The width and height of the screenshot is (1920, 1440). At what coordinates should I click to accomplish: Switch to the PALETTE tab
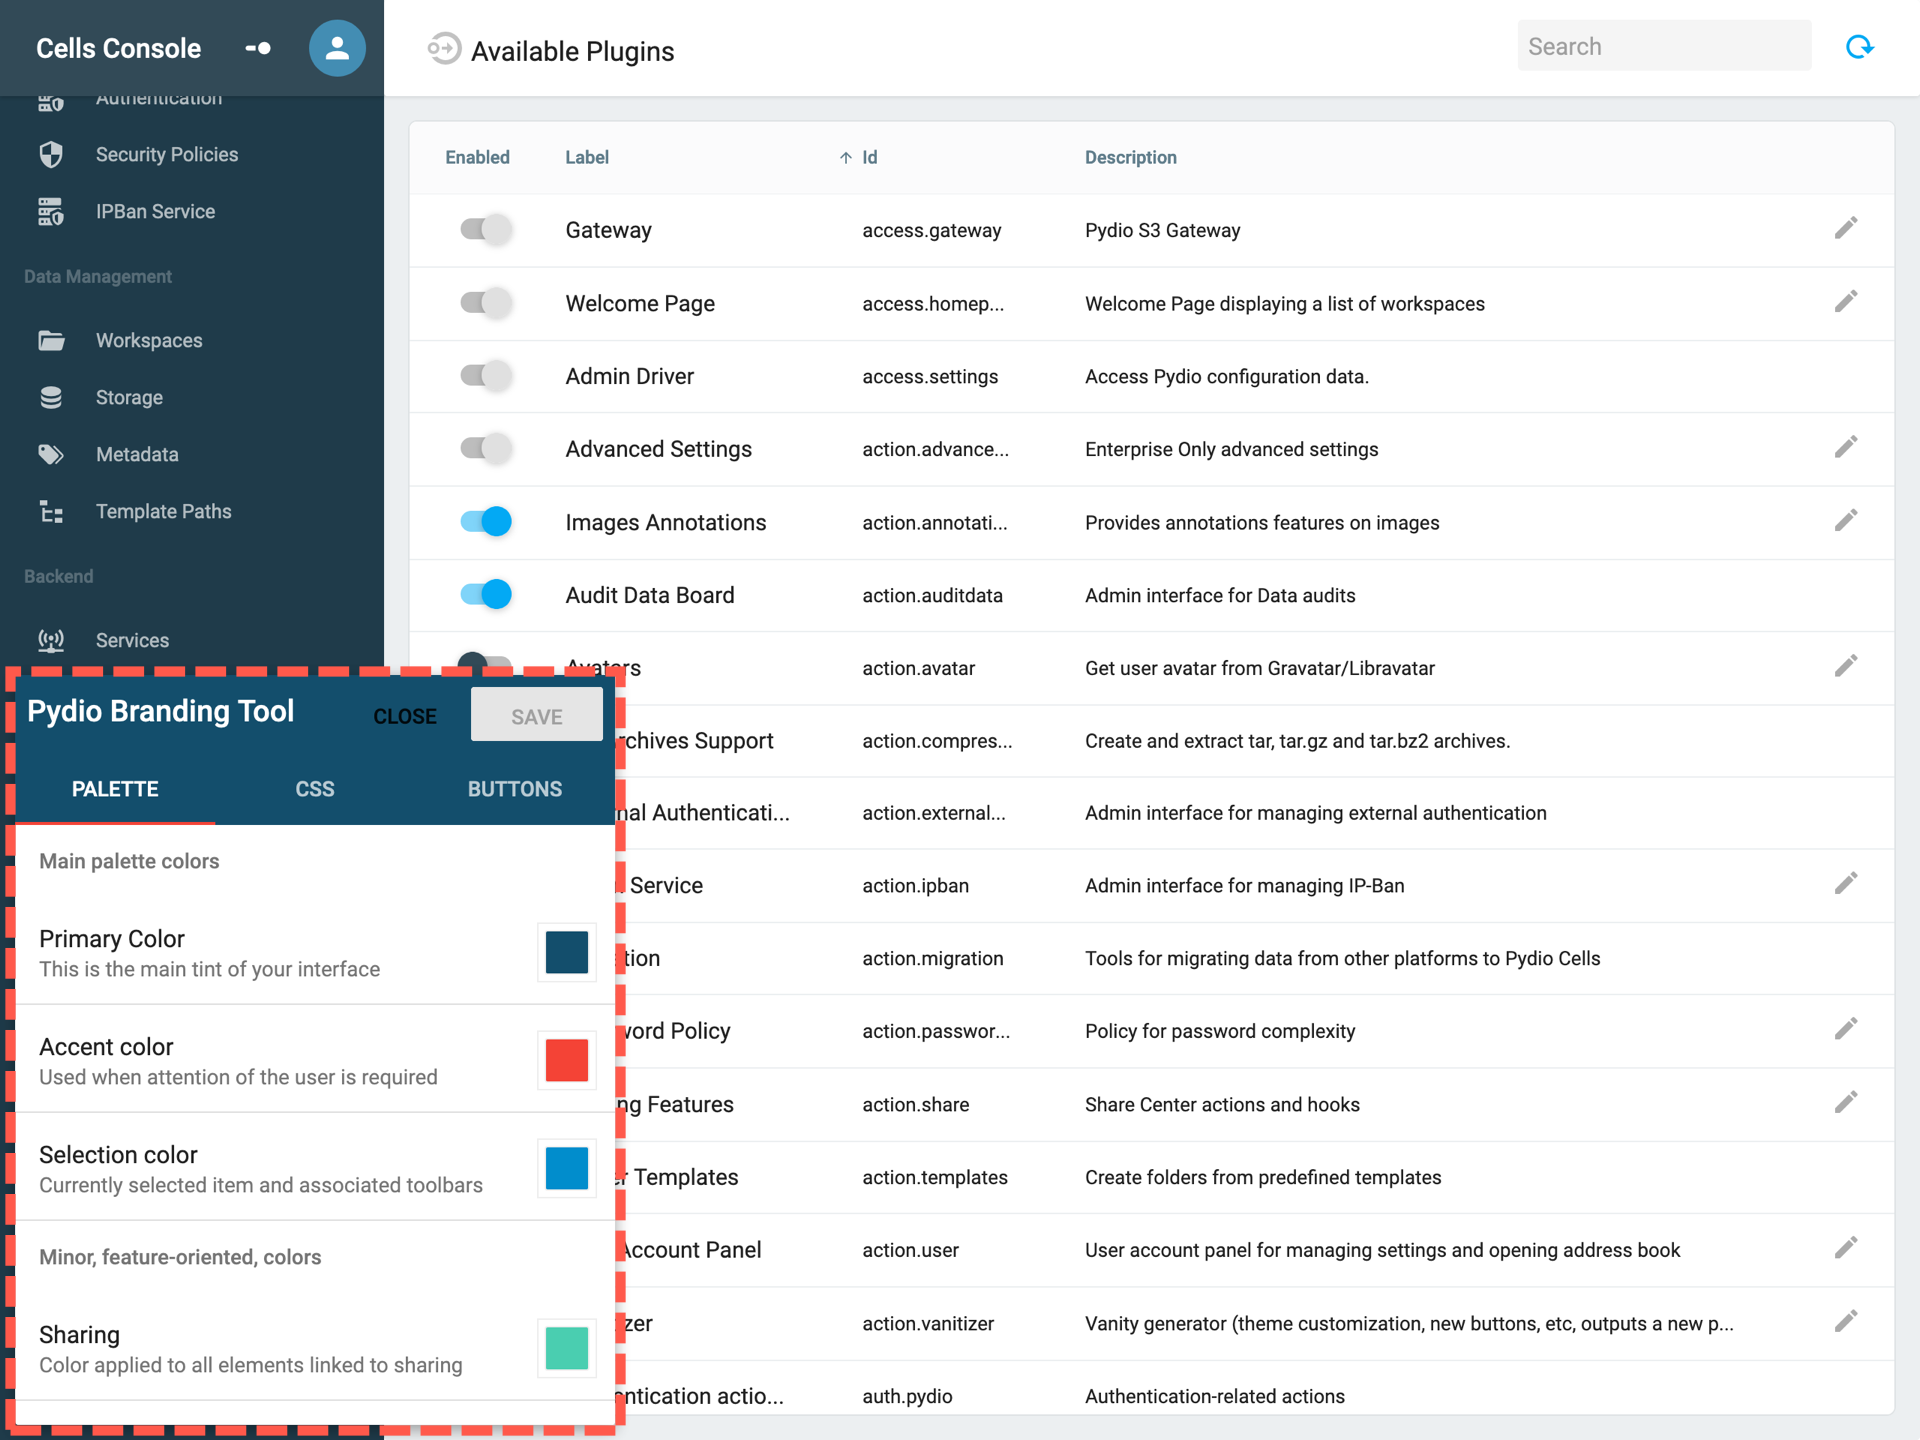click(115, 789)
